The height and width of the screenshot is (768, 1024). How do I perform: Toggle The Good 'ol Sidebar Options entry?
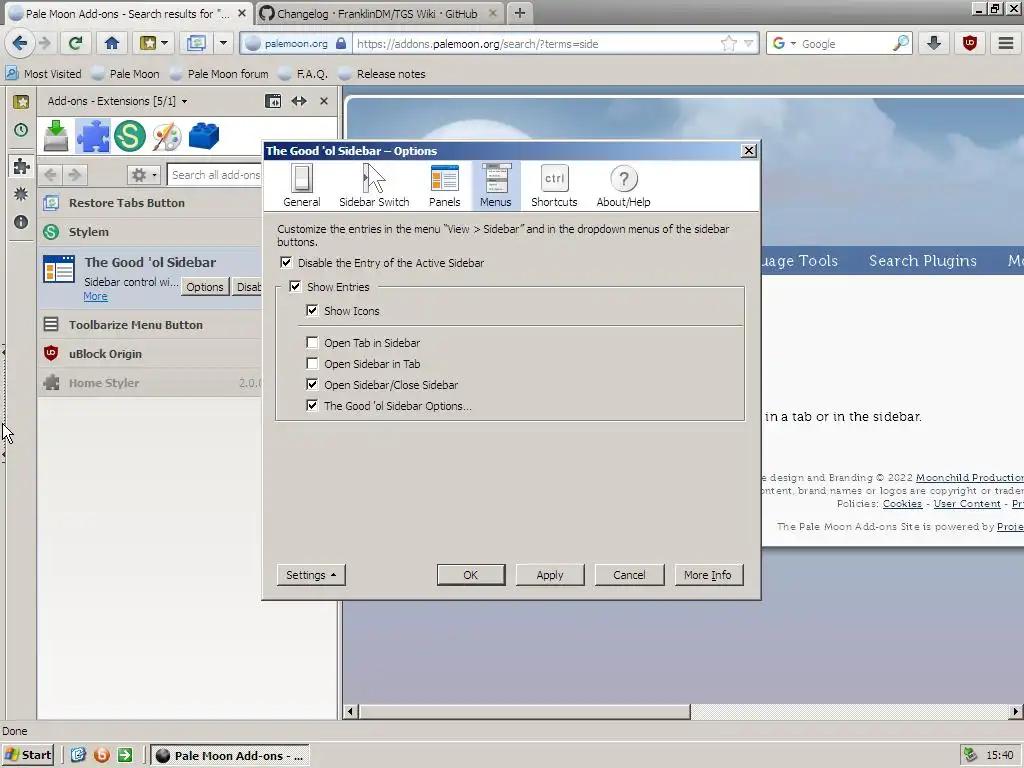point(312,406)
